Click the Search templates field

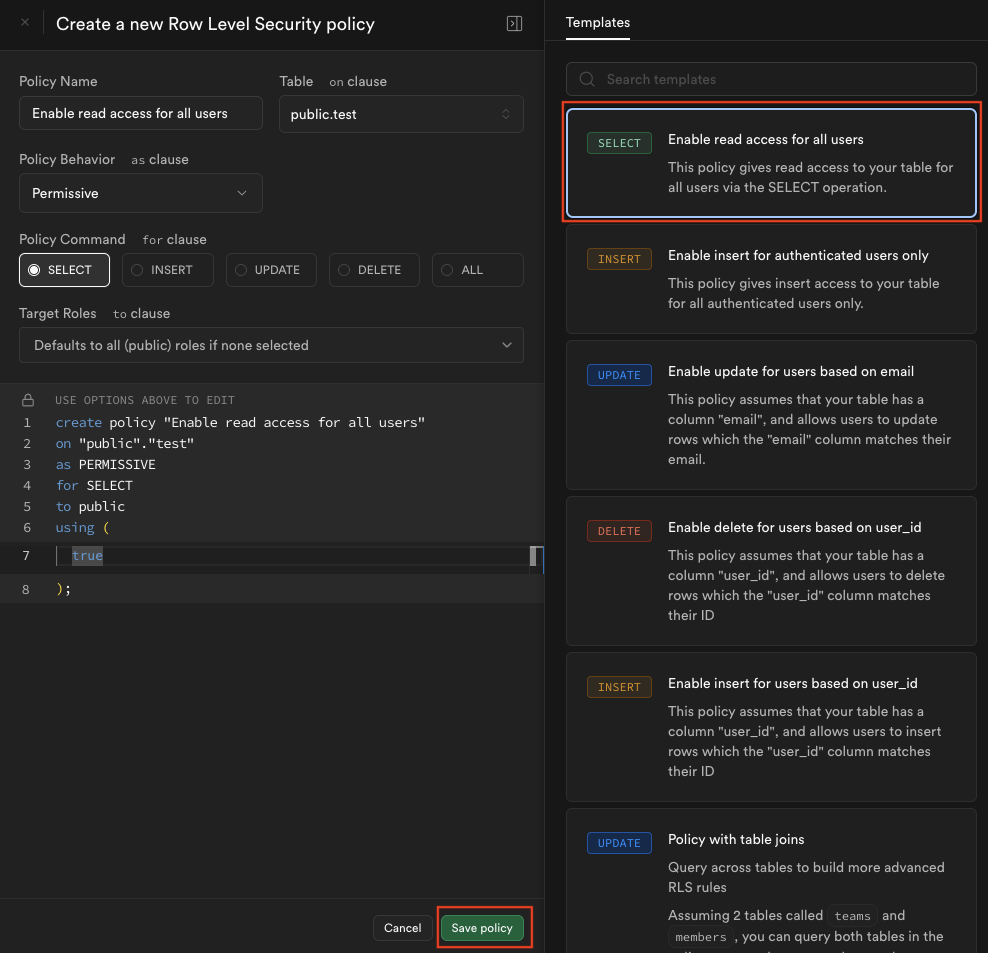coord(771,79)
